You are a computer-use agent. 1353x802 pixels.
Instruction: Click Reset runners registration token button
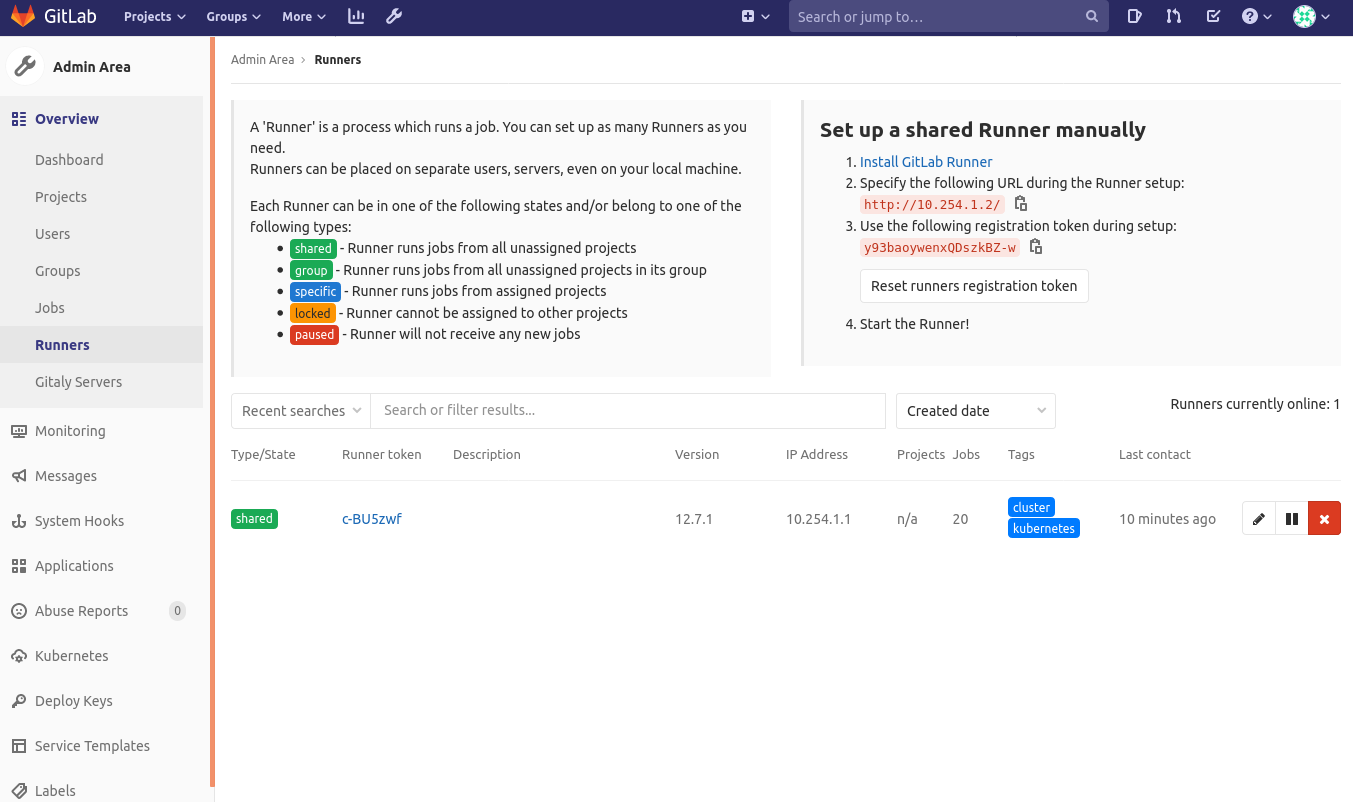(x=974, y=286)
